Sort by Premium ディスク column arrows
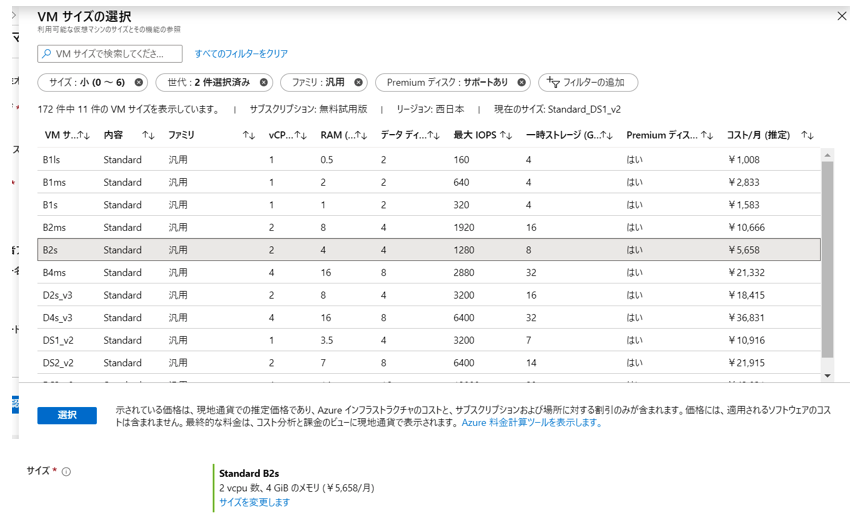855x518 pixels. (x=707, y=135)
